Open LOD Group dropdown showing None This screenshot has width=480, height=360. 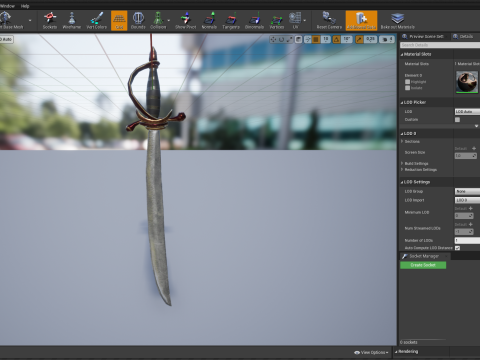(467, 191)
